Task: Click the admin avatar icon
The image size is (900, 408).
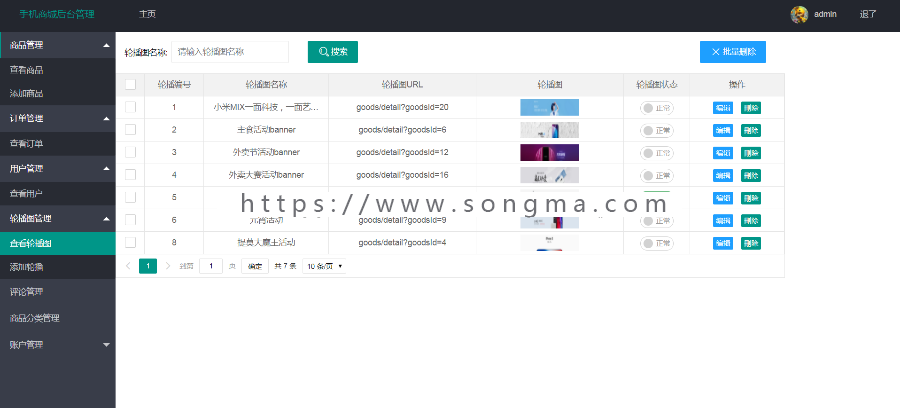Action: [799, 14]
